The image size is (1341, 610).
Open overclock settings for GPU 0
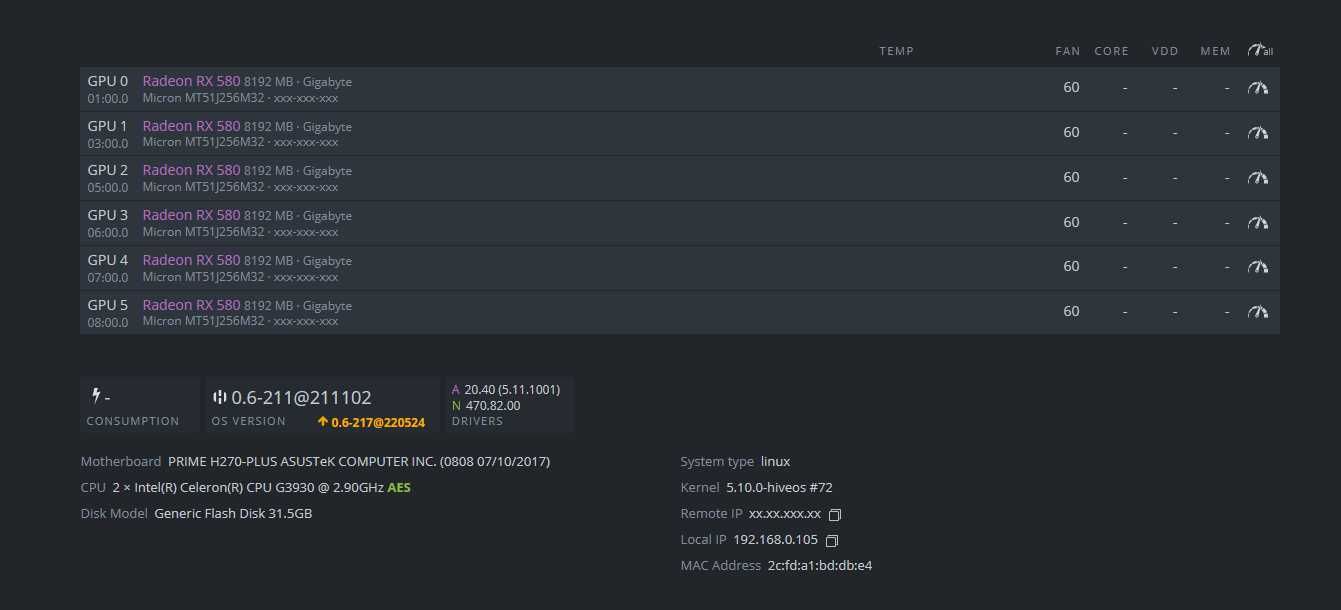click(1257, 88)
